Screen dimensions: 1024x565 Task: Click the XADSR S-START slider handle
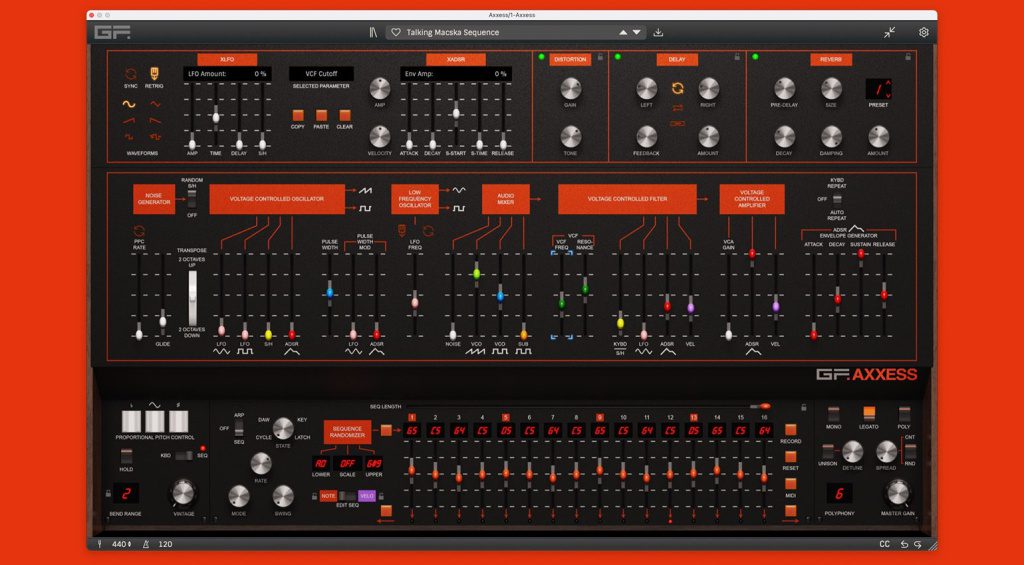click(456, 113)
